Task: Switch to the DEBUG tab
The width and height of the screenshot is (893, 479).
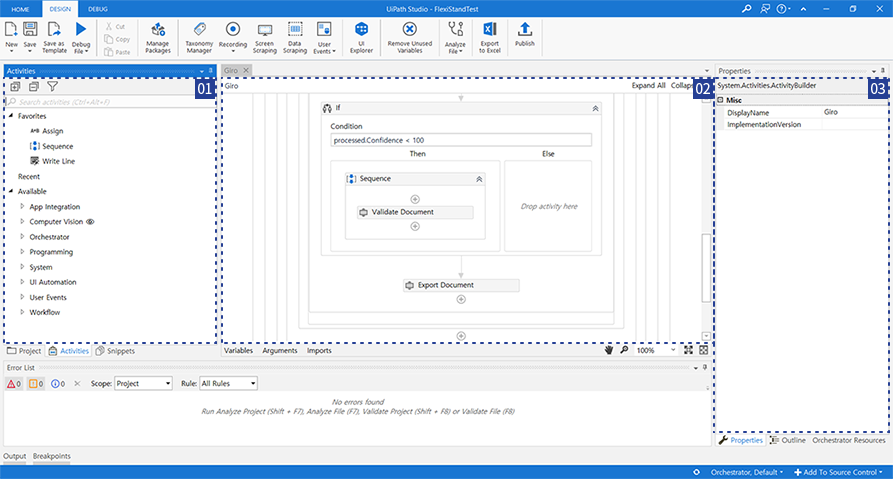Action: click(x=97, y=9)
